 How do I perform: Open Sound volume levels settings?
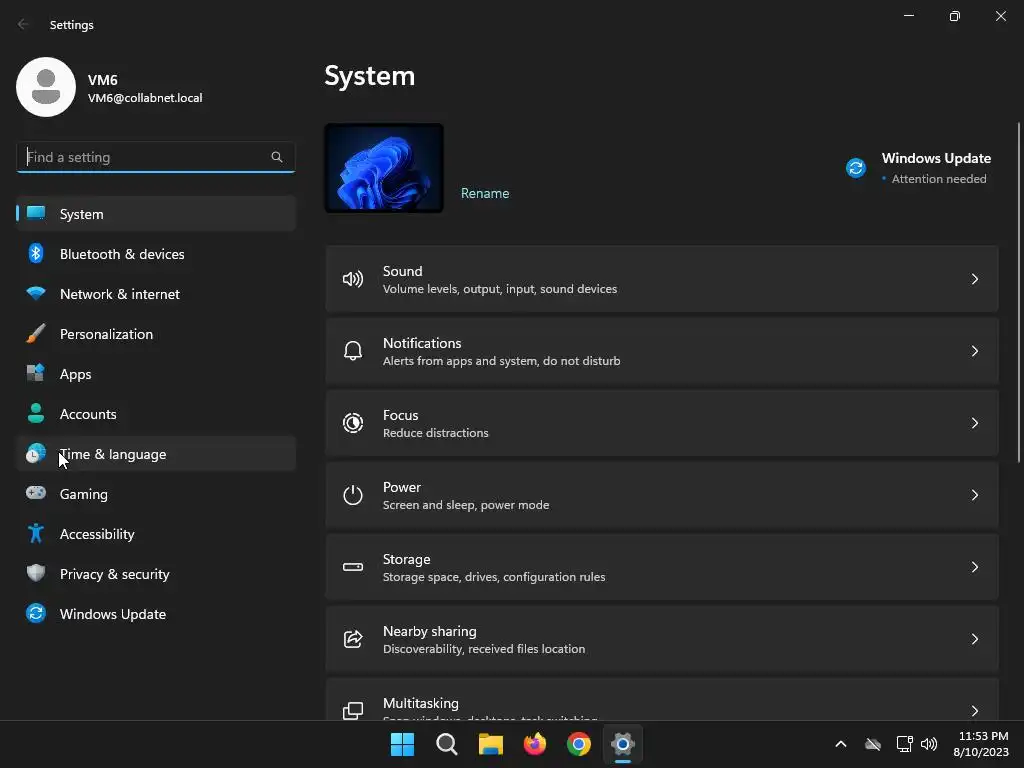tap(662, 280)
